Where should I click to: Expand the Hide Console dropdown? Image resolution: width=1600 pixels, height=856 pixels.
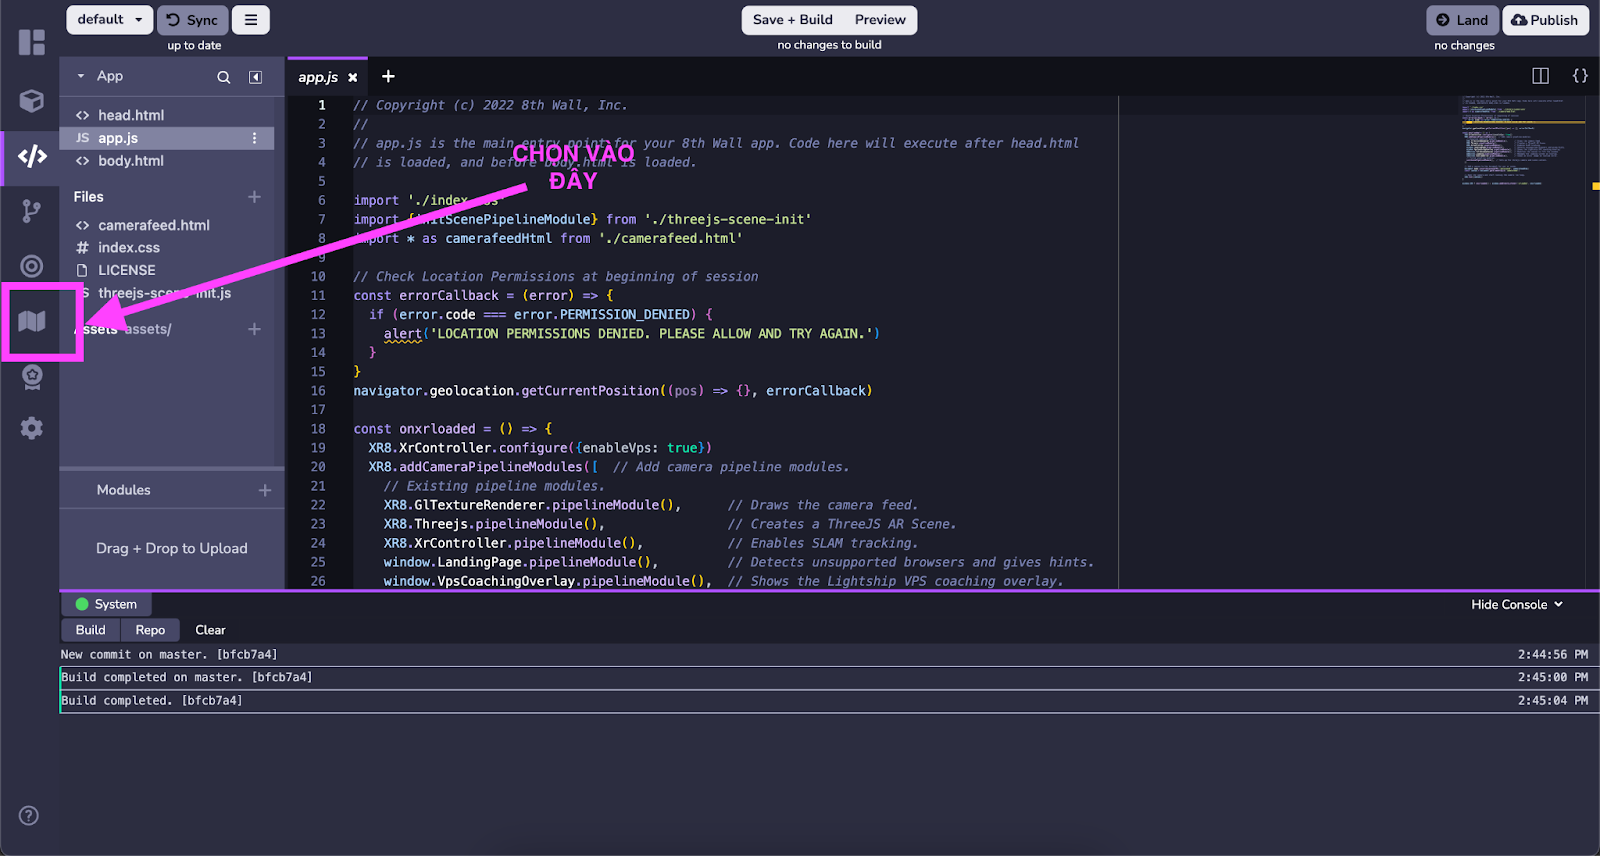1516,604
